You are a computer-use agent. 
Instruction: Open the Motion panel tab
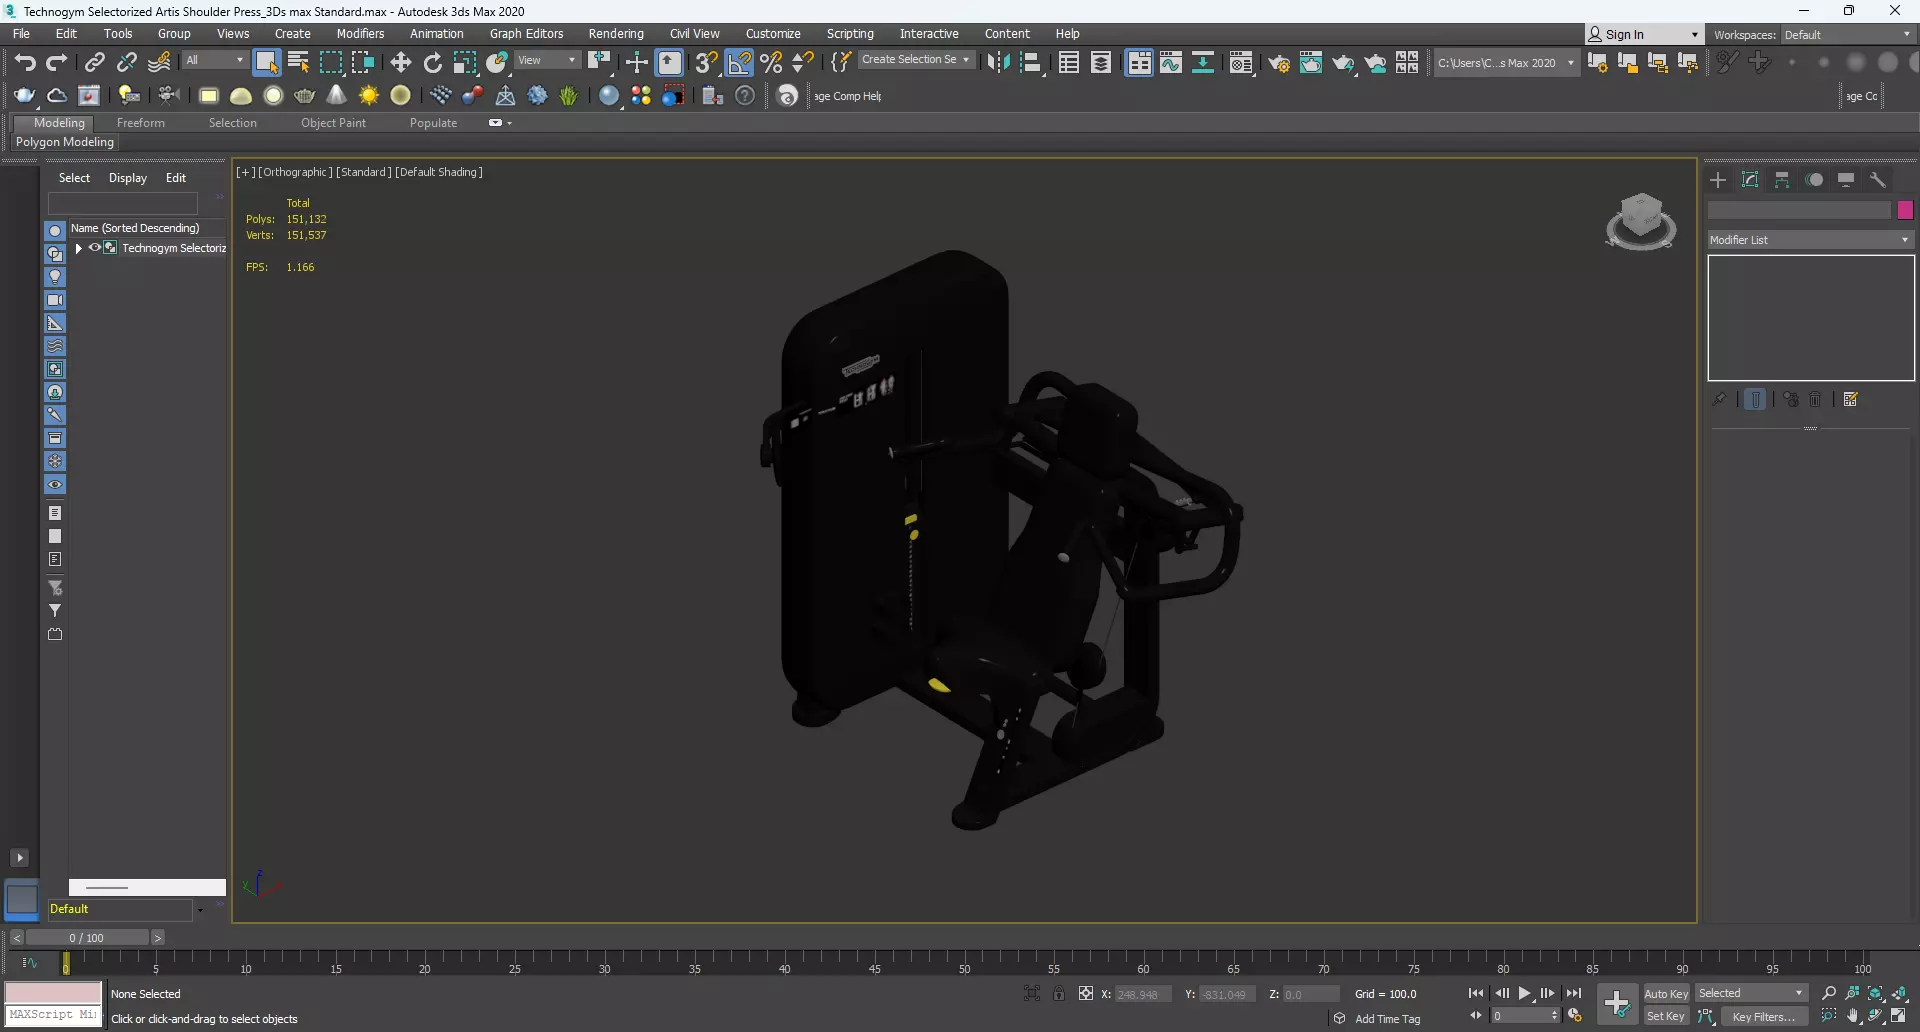click(1814, 180)
